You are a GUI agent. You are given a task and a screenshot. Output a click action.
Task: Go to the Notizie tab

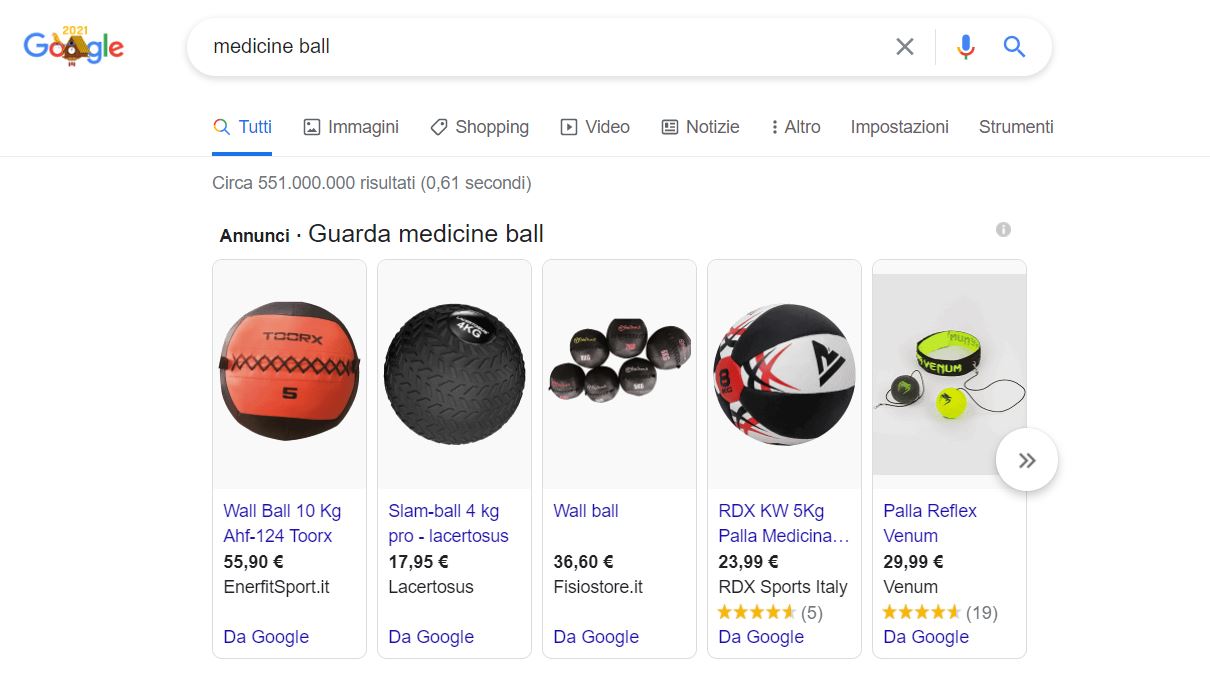[701, 127]
